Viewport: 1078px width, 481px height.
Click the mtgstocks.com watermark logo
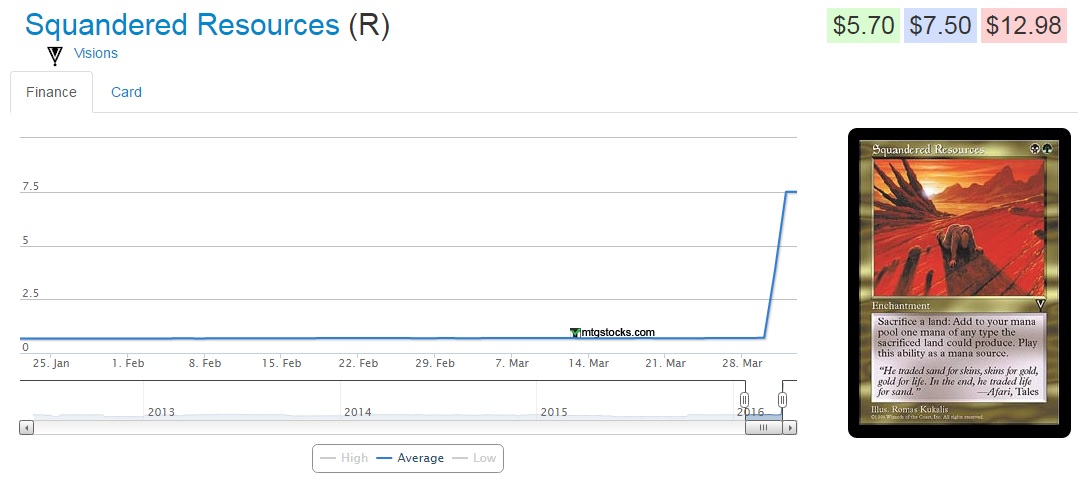coord(612,332)
